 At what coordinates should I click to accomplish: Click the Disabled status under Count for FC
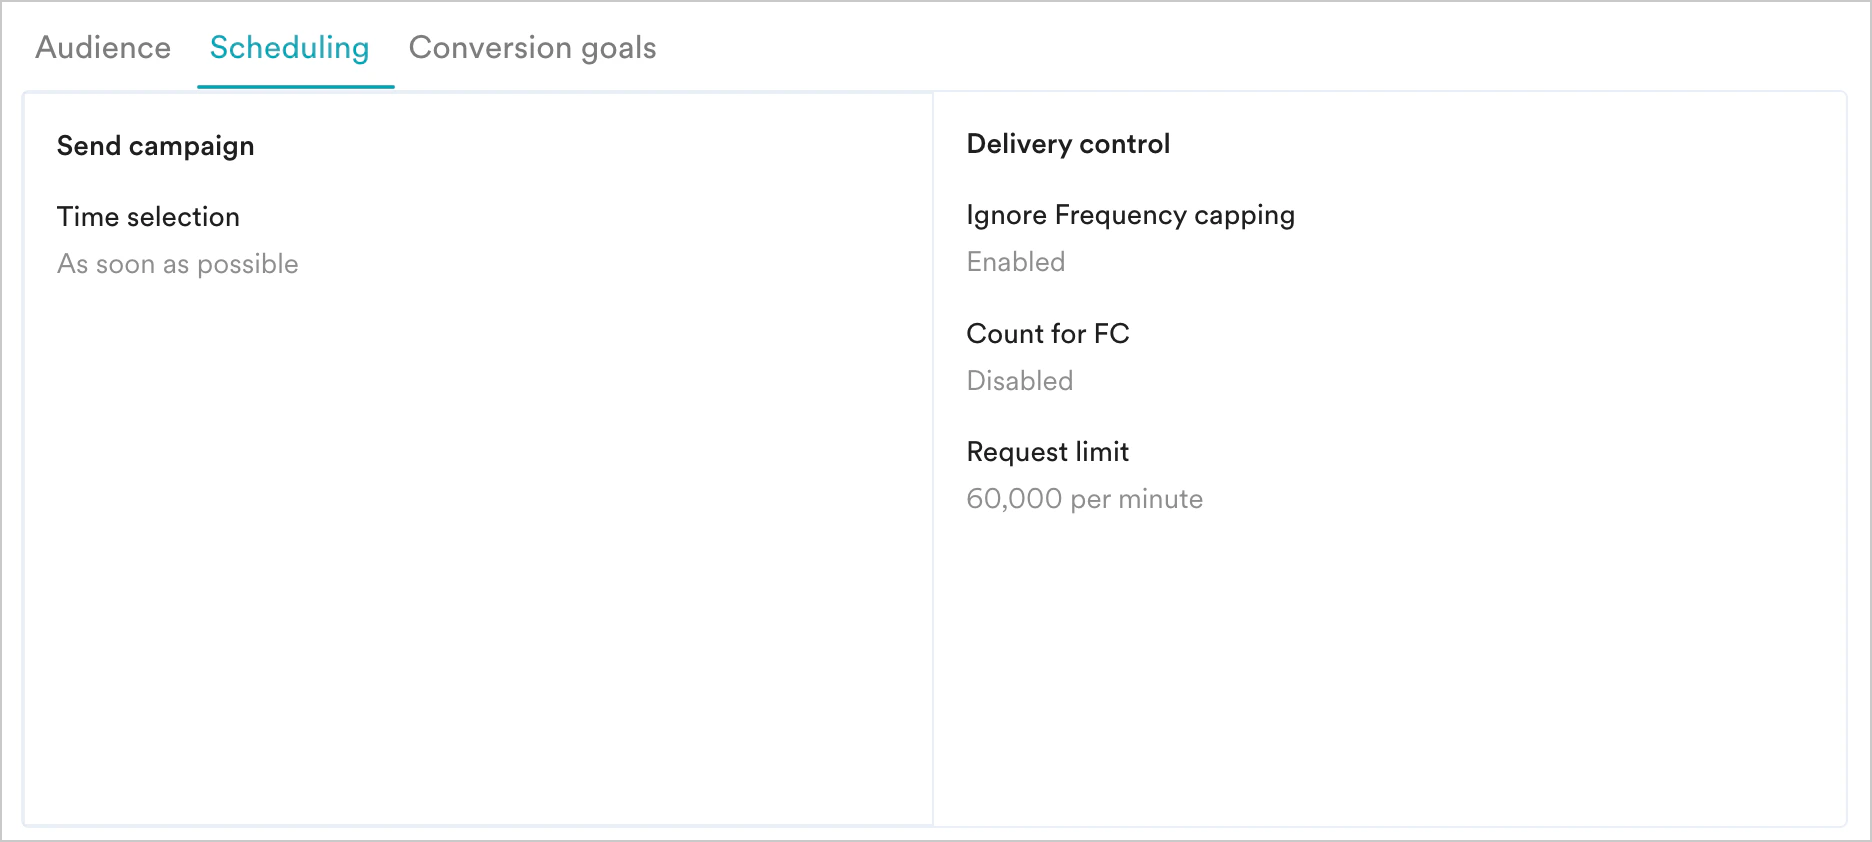[x=1019, y=380]
